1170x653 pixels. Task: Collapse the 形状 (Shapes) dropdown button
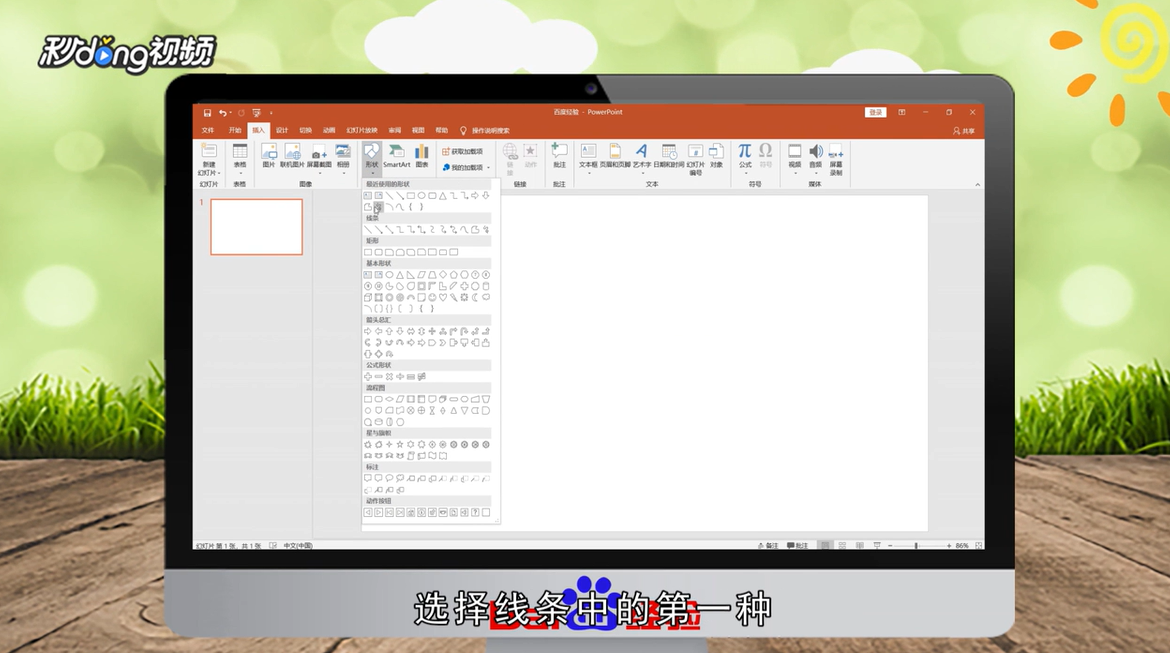point(372,159)
